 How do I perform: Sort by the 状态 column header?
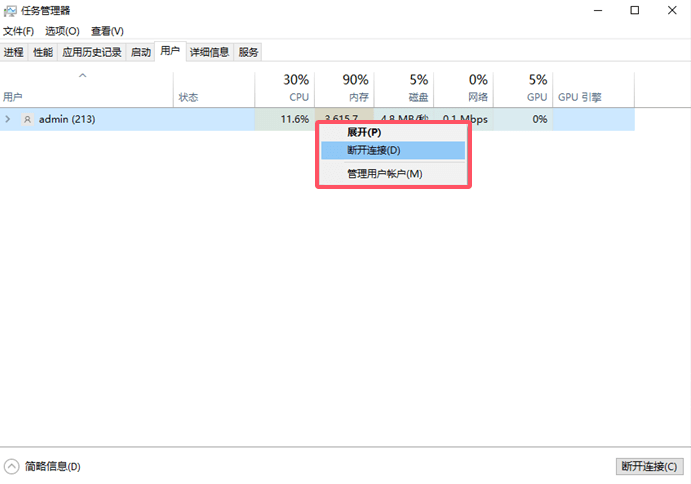214,89
